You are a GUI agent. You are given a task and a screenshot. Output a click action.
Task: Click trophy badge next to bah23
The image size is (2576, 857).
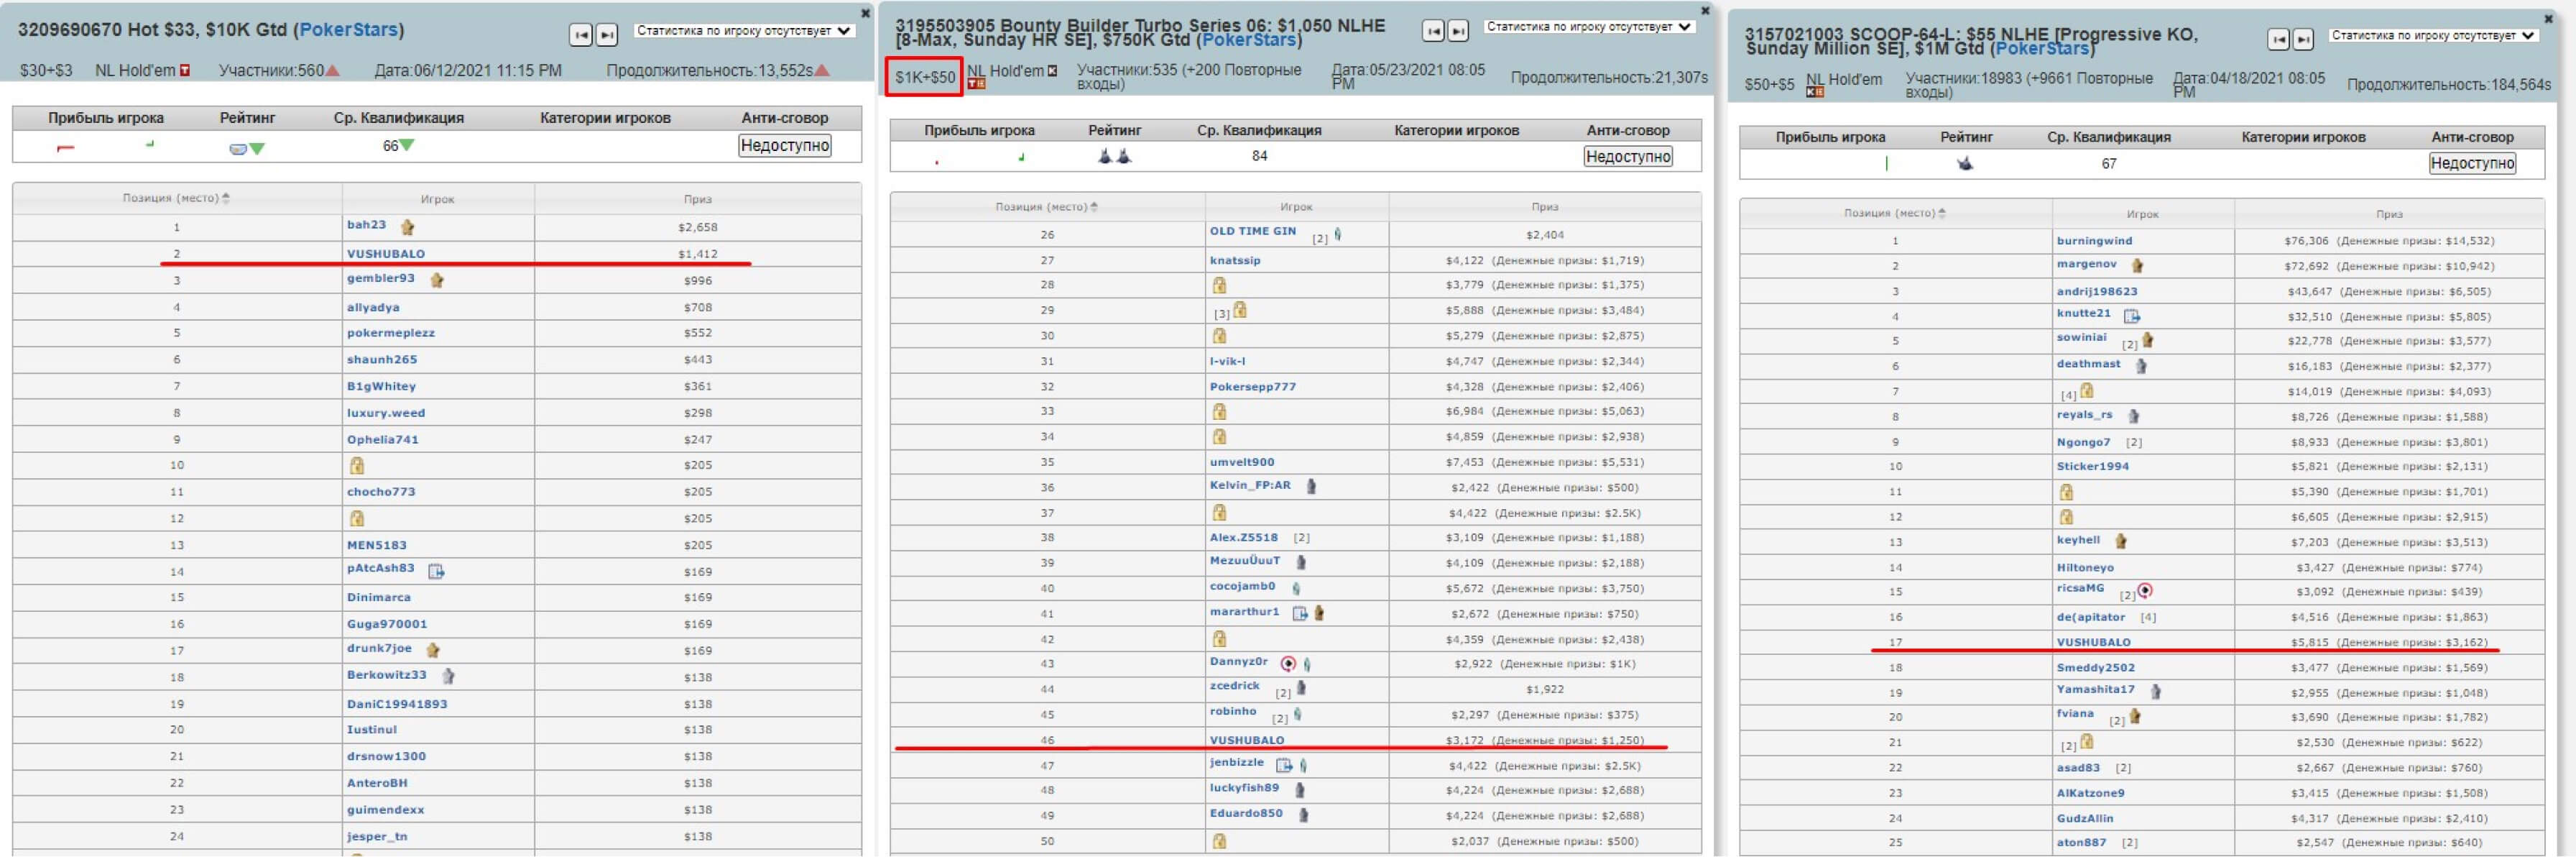coord(407,227)
